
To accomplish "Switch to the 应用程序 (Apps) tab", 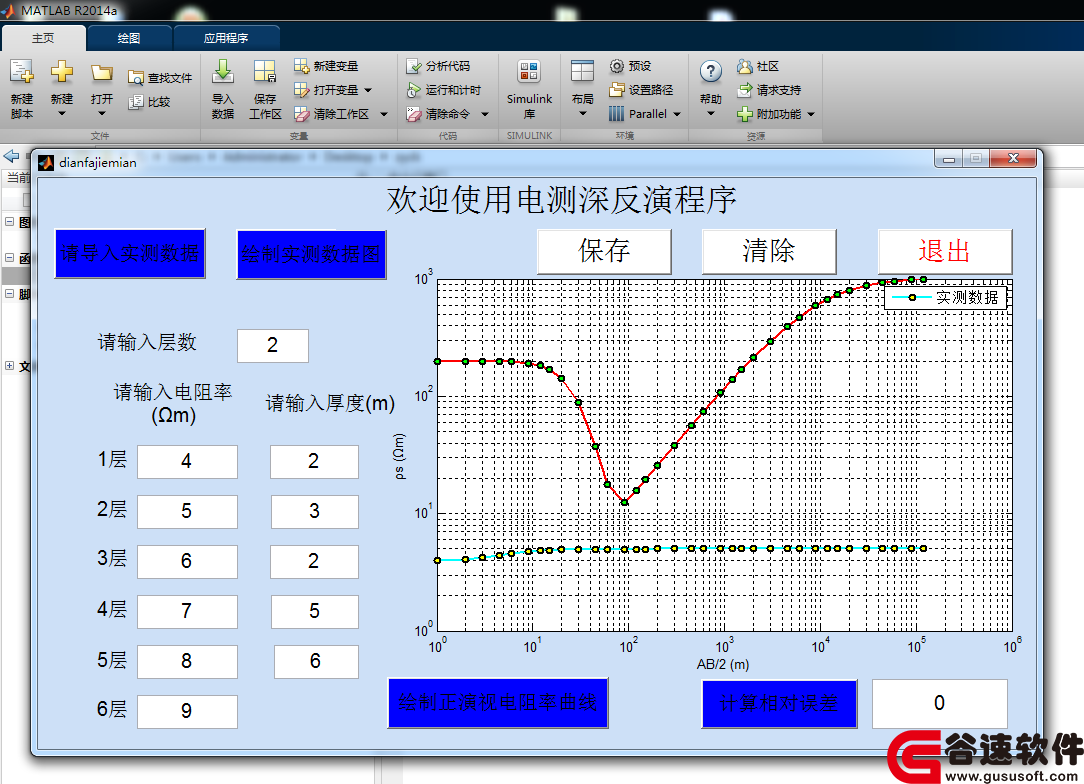I will 226,38.
